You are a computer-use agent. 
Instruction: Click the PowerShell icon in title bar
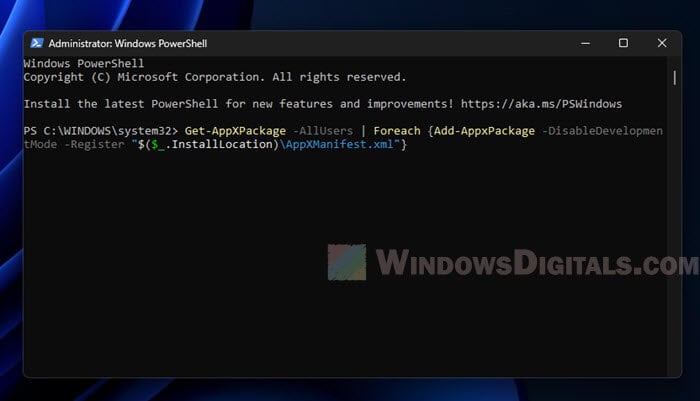[37, 43]
